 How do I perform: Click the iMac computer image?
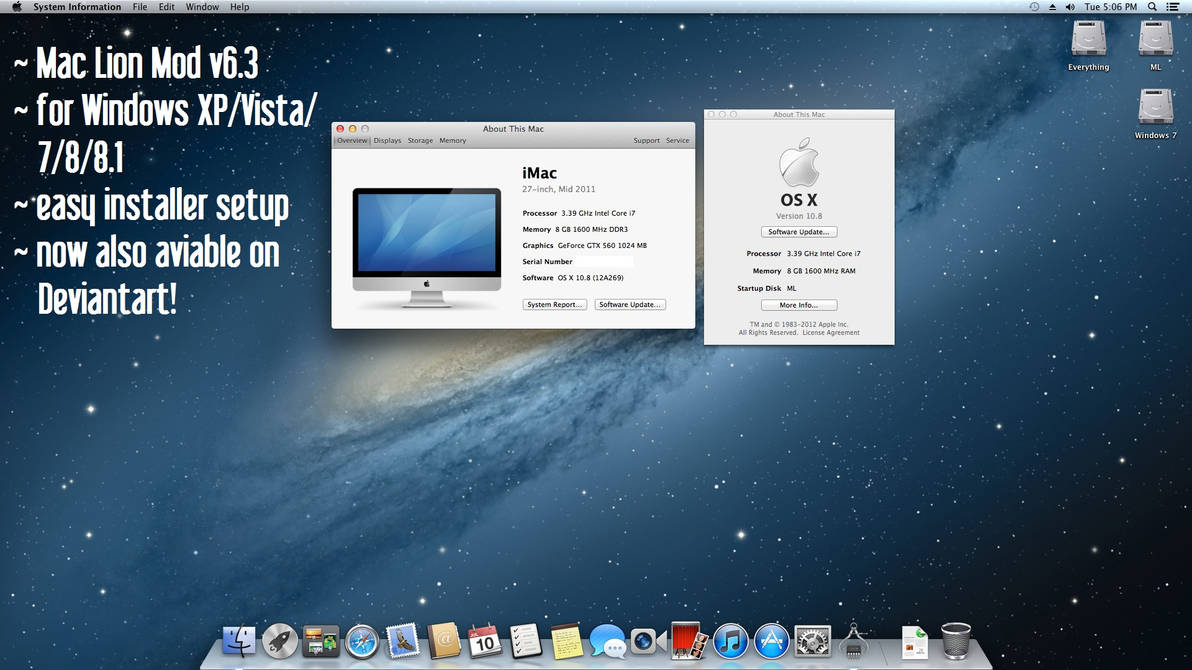pos(426,247)
